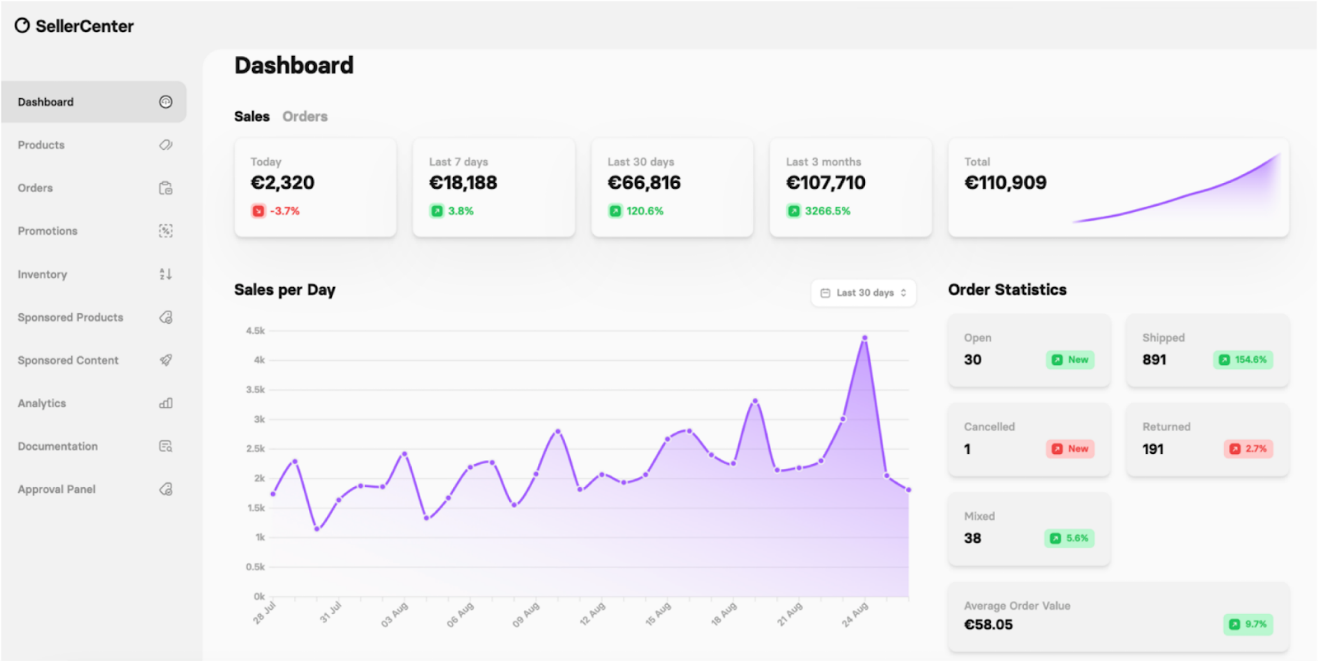The height and width of the screenshot is (661, 1318).
Task: Open the Mixed orders statistic card
Action: (x=1029, y=529)
